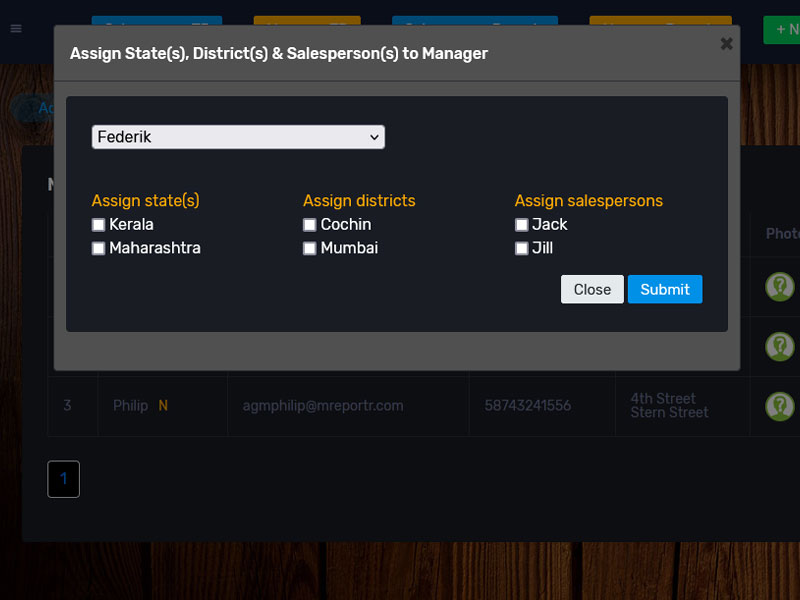Image resolution: width=800 pixels, height=600 pixels.
Task: Tick the Cochin district checkbox
Action: (310, 225)
